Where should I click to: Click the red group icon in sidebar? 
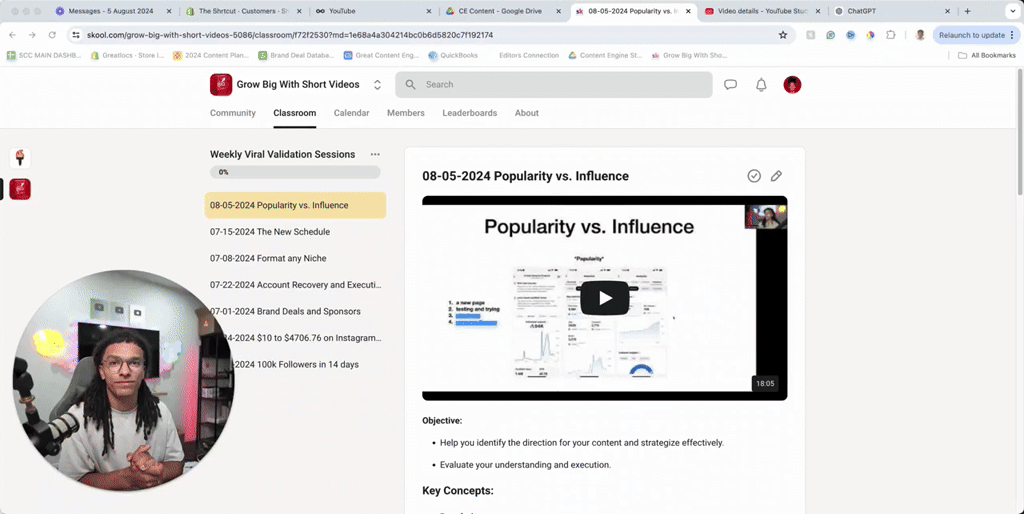(20, 189)
